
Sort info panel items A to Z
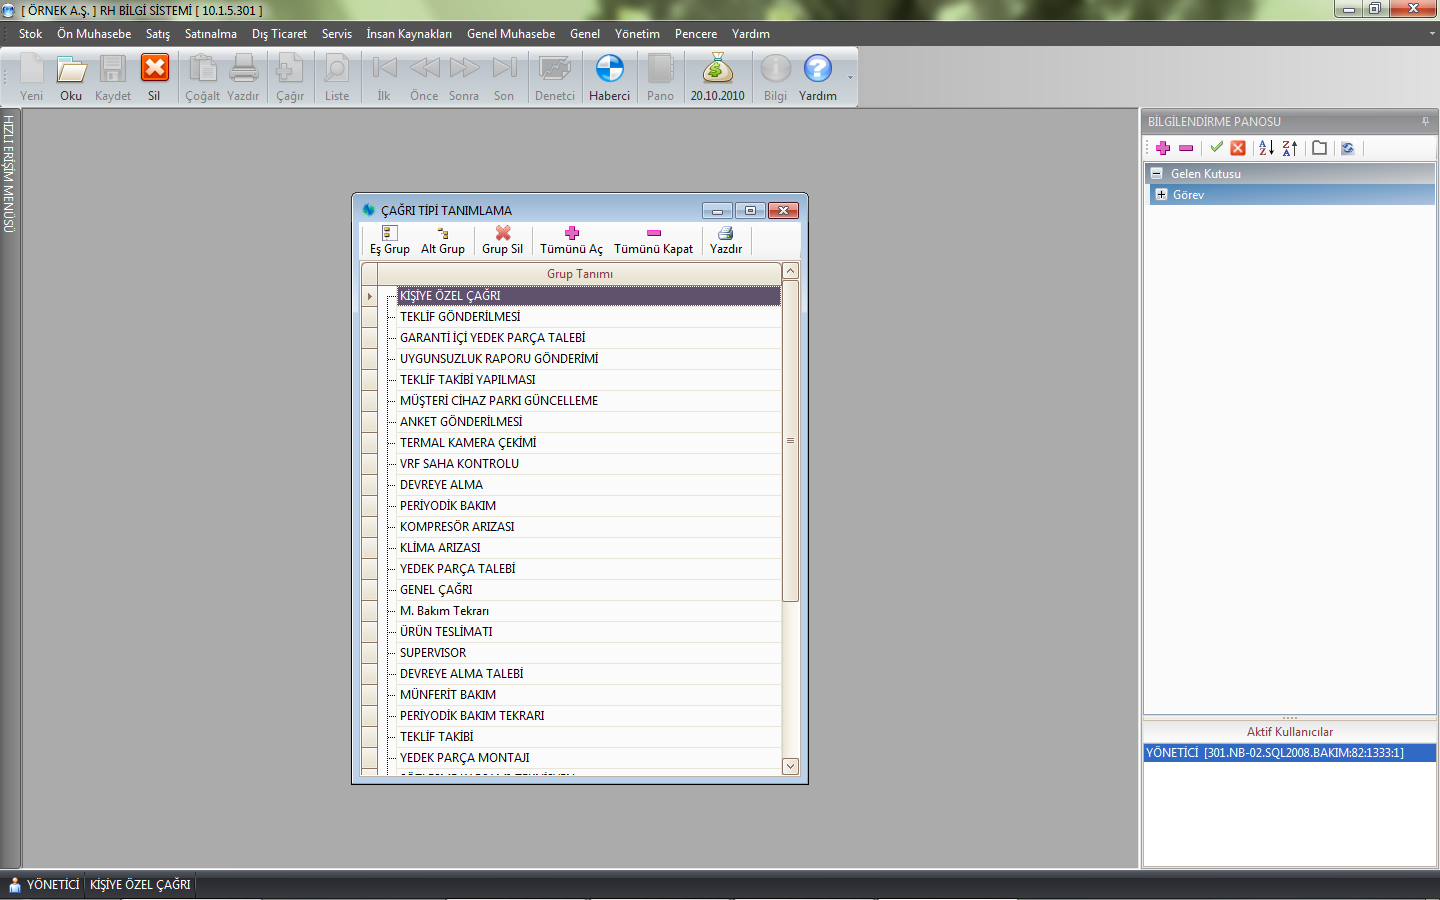coord(1266,148)
